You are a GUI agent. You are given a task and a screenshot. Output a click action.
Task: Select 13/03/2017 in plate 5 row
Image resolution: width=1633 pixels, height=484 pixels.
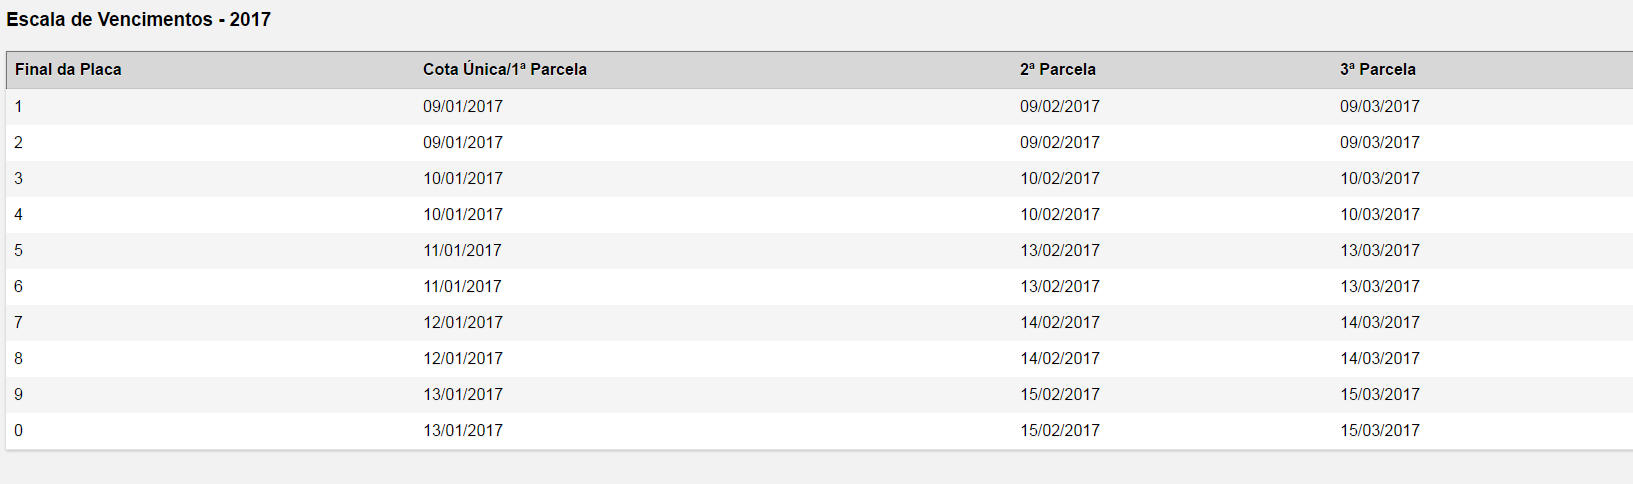click(1380, 251)
